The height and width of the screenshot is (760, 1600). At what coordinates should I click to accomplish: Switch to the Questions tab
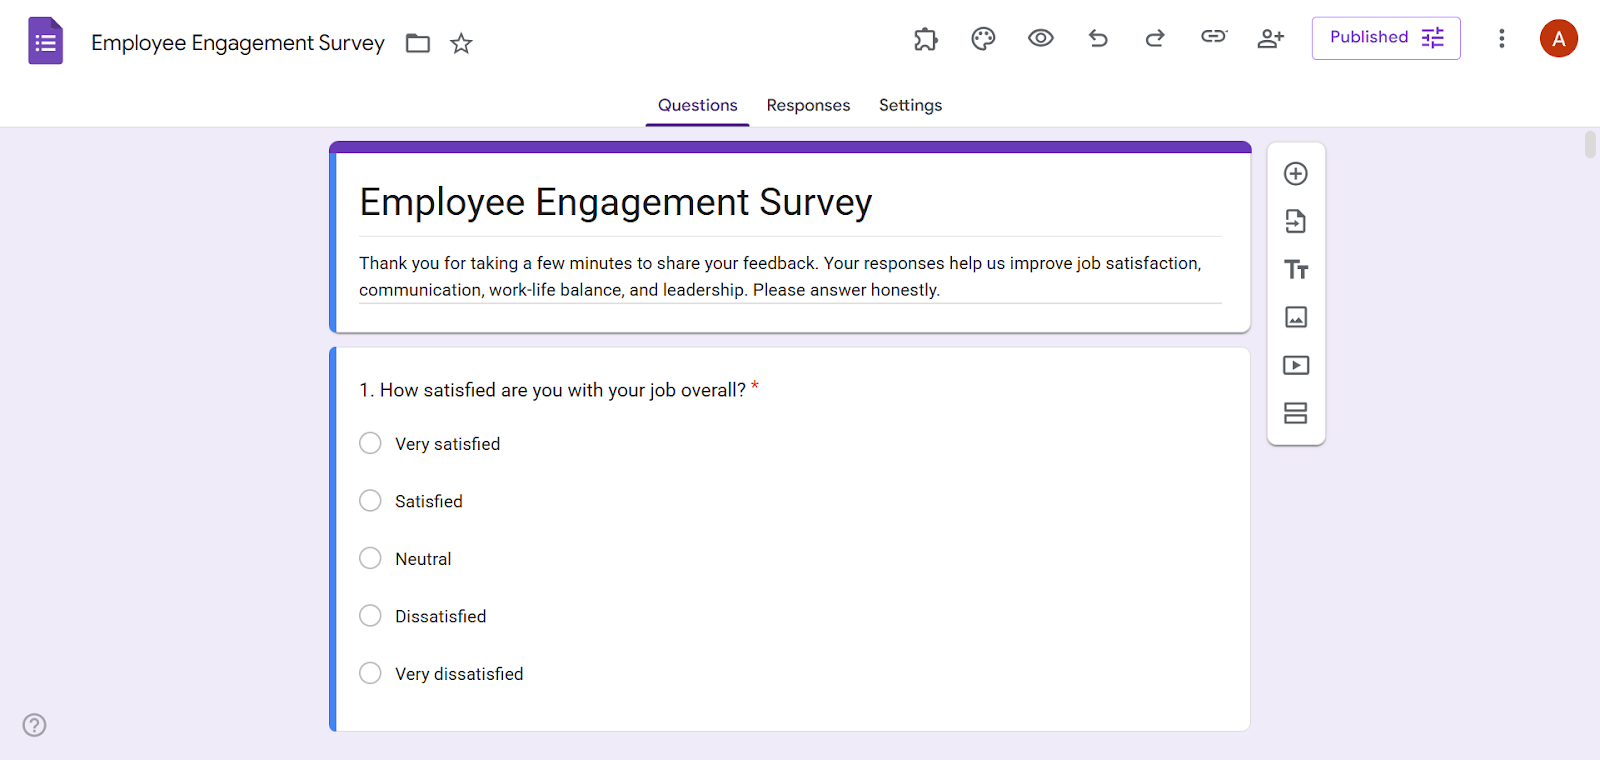(697, 105)
